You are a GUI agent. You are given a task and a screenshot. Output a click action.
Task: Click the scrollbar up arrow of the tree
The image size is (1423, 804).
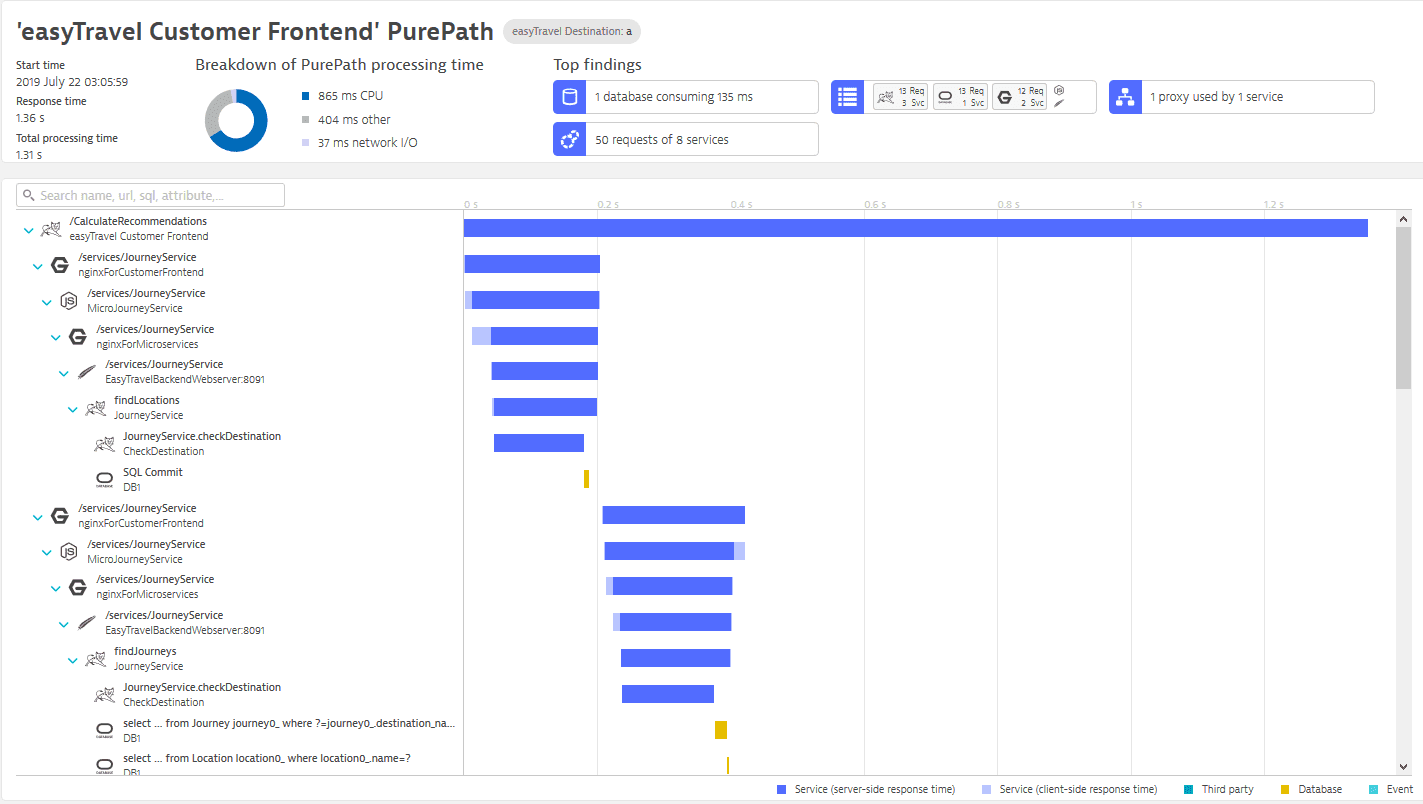(1403, 219)
